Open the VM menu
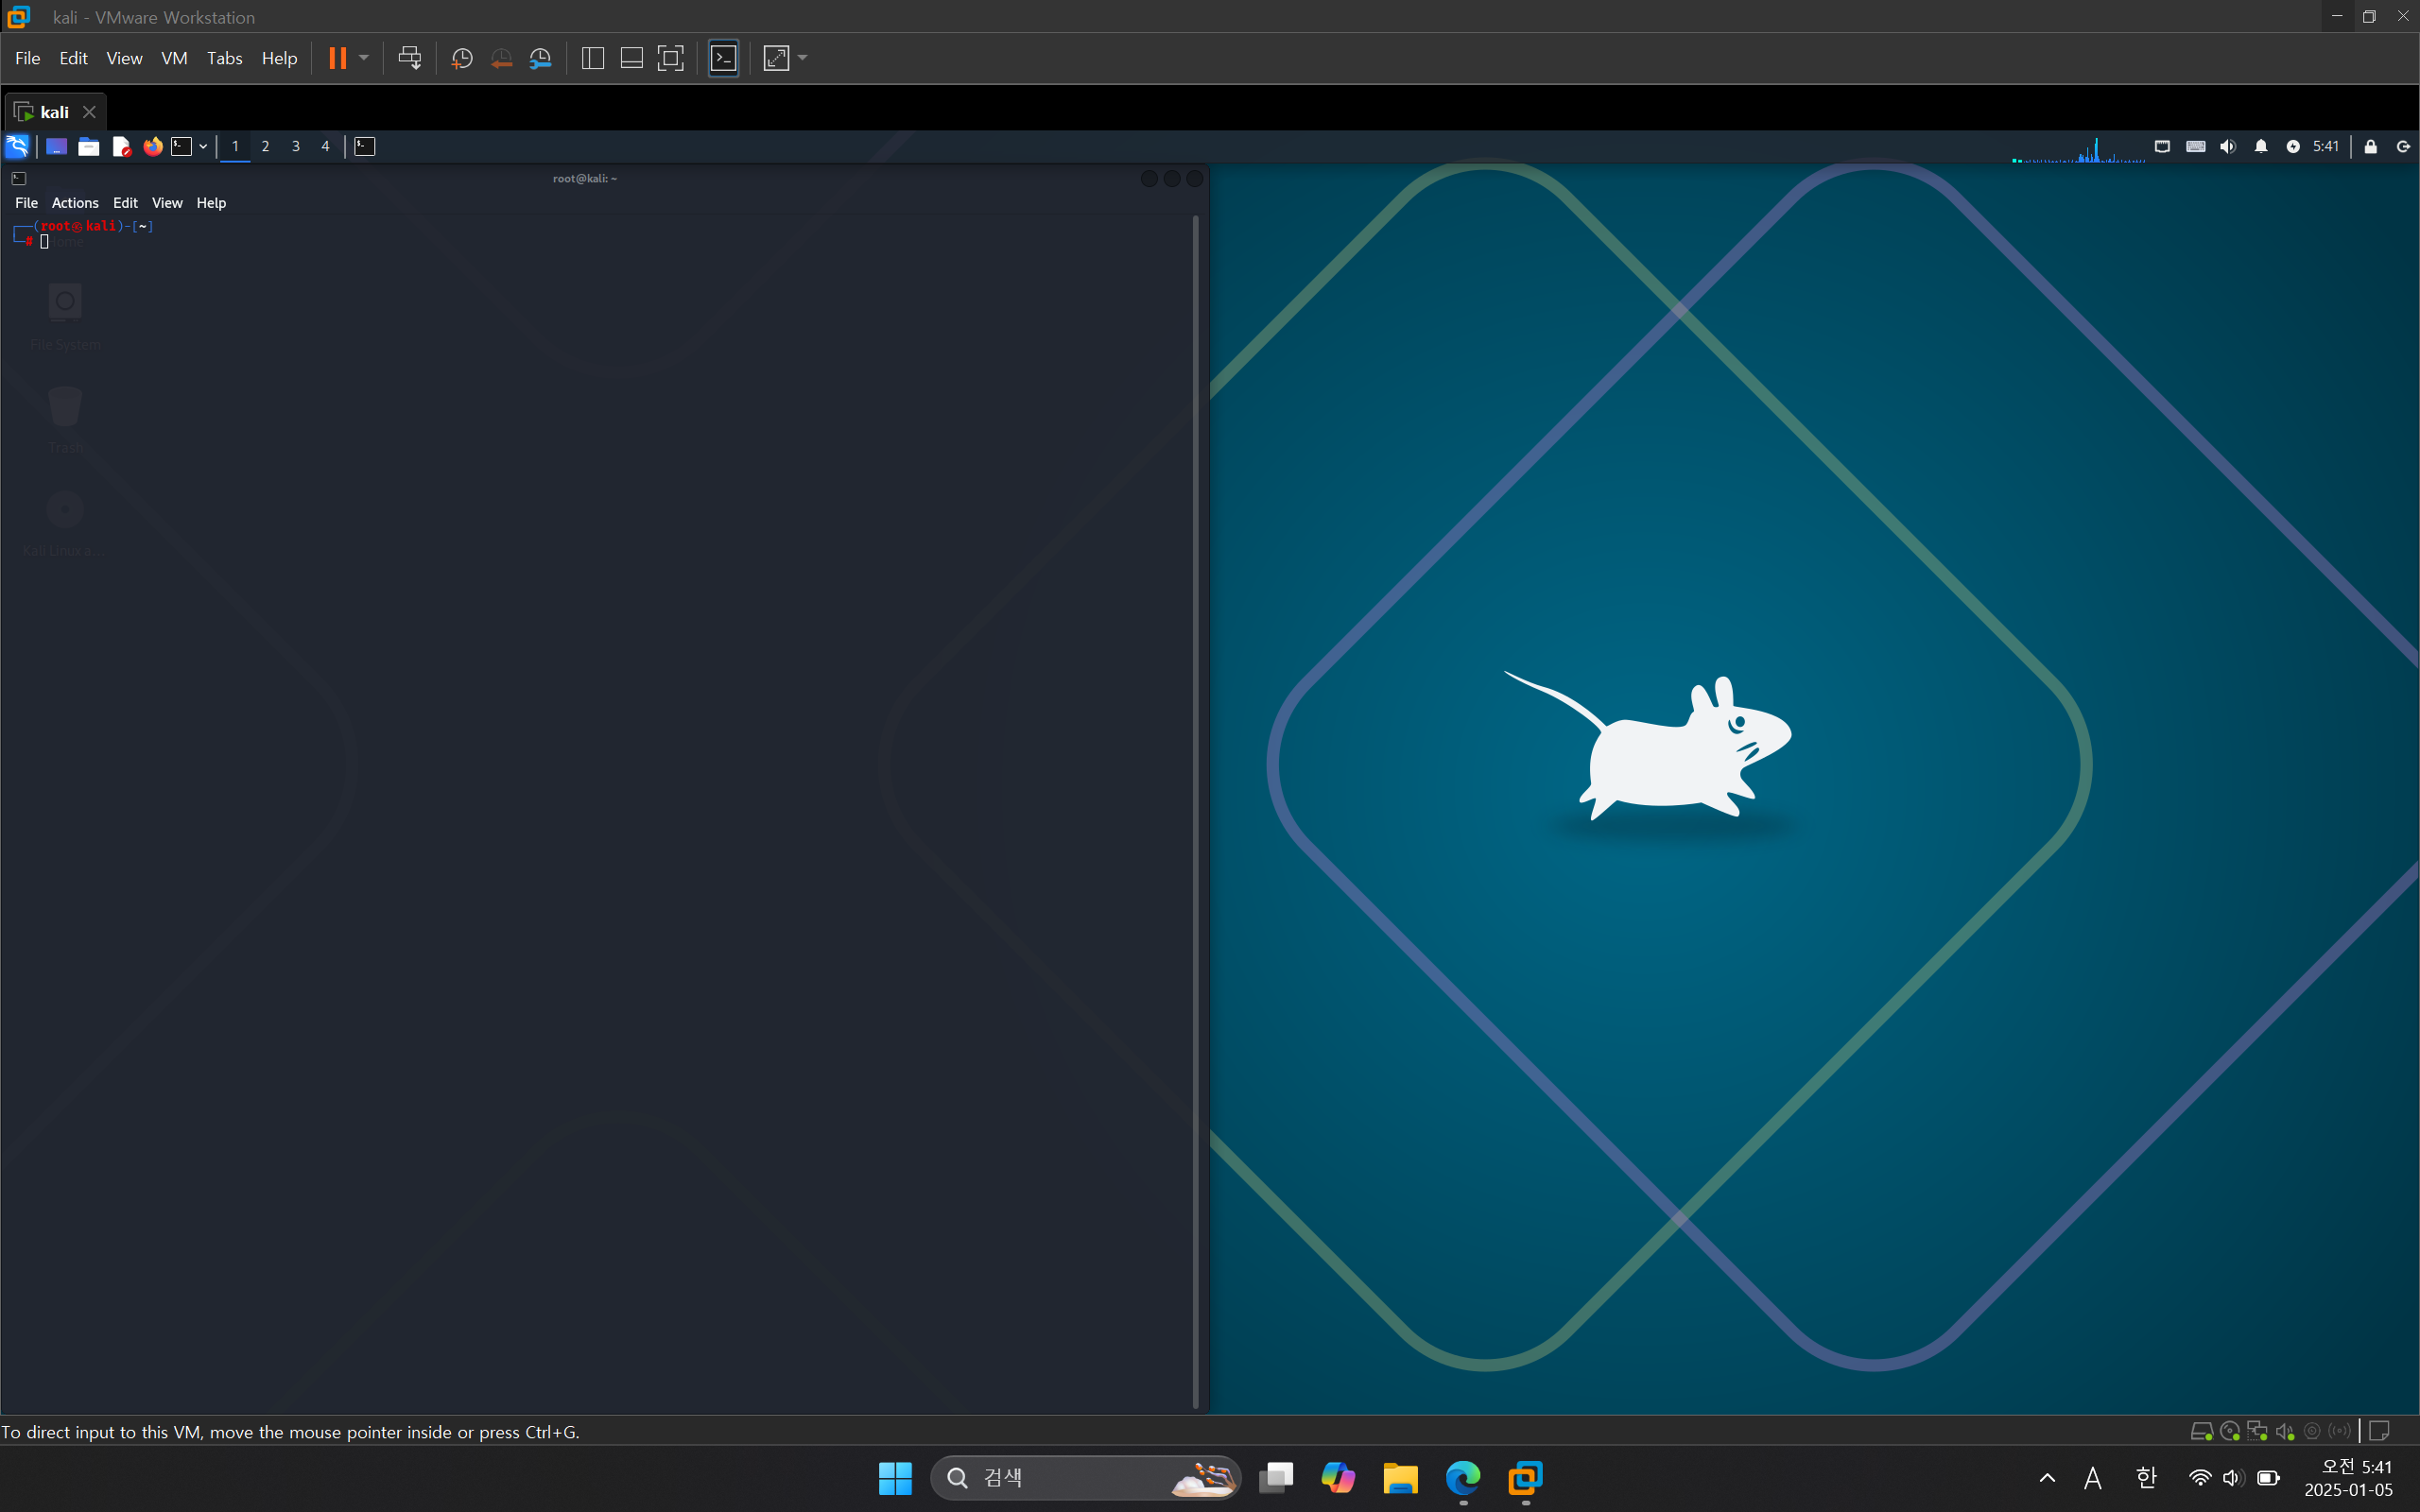Screen dimensions: 2420x1512 point(174,59)
